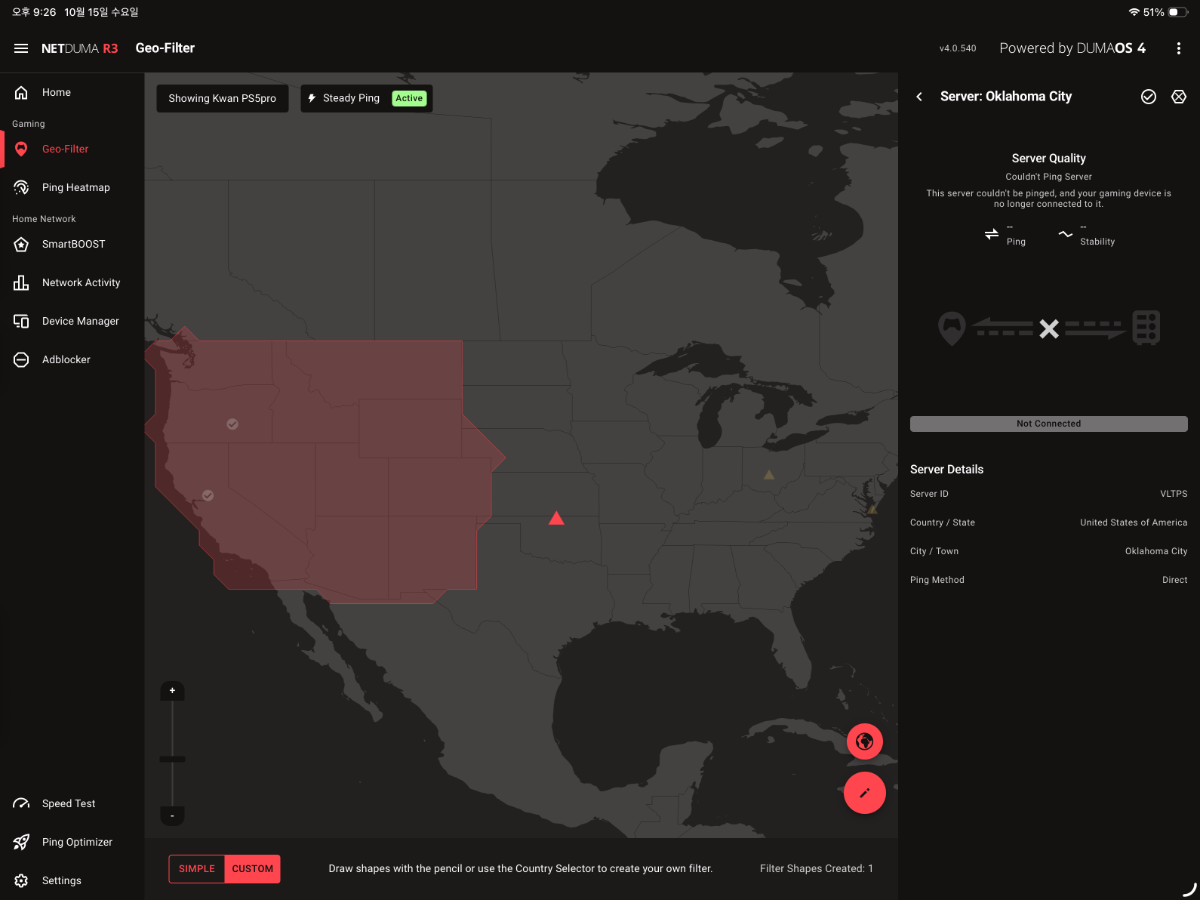Image resolution: width=1200 pixels, height=900 pixels.
Task: Open the Speed Test page
Action: 68,804
